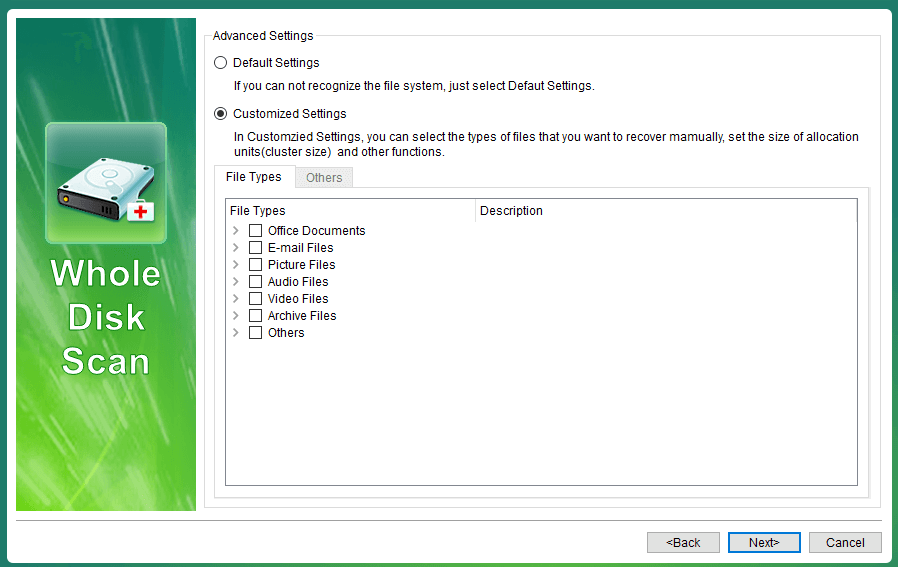The width and height of the screenshot is (898, 567).
Task: Expand the Office Documents tree node
Action: [x=235, y=230]
